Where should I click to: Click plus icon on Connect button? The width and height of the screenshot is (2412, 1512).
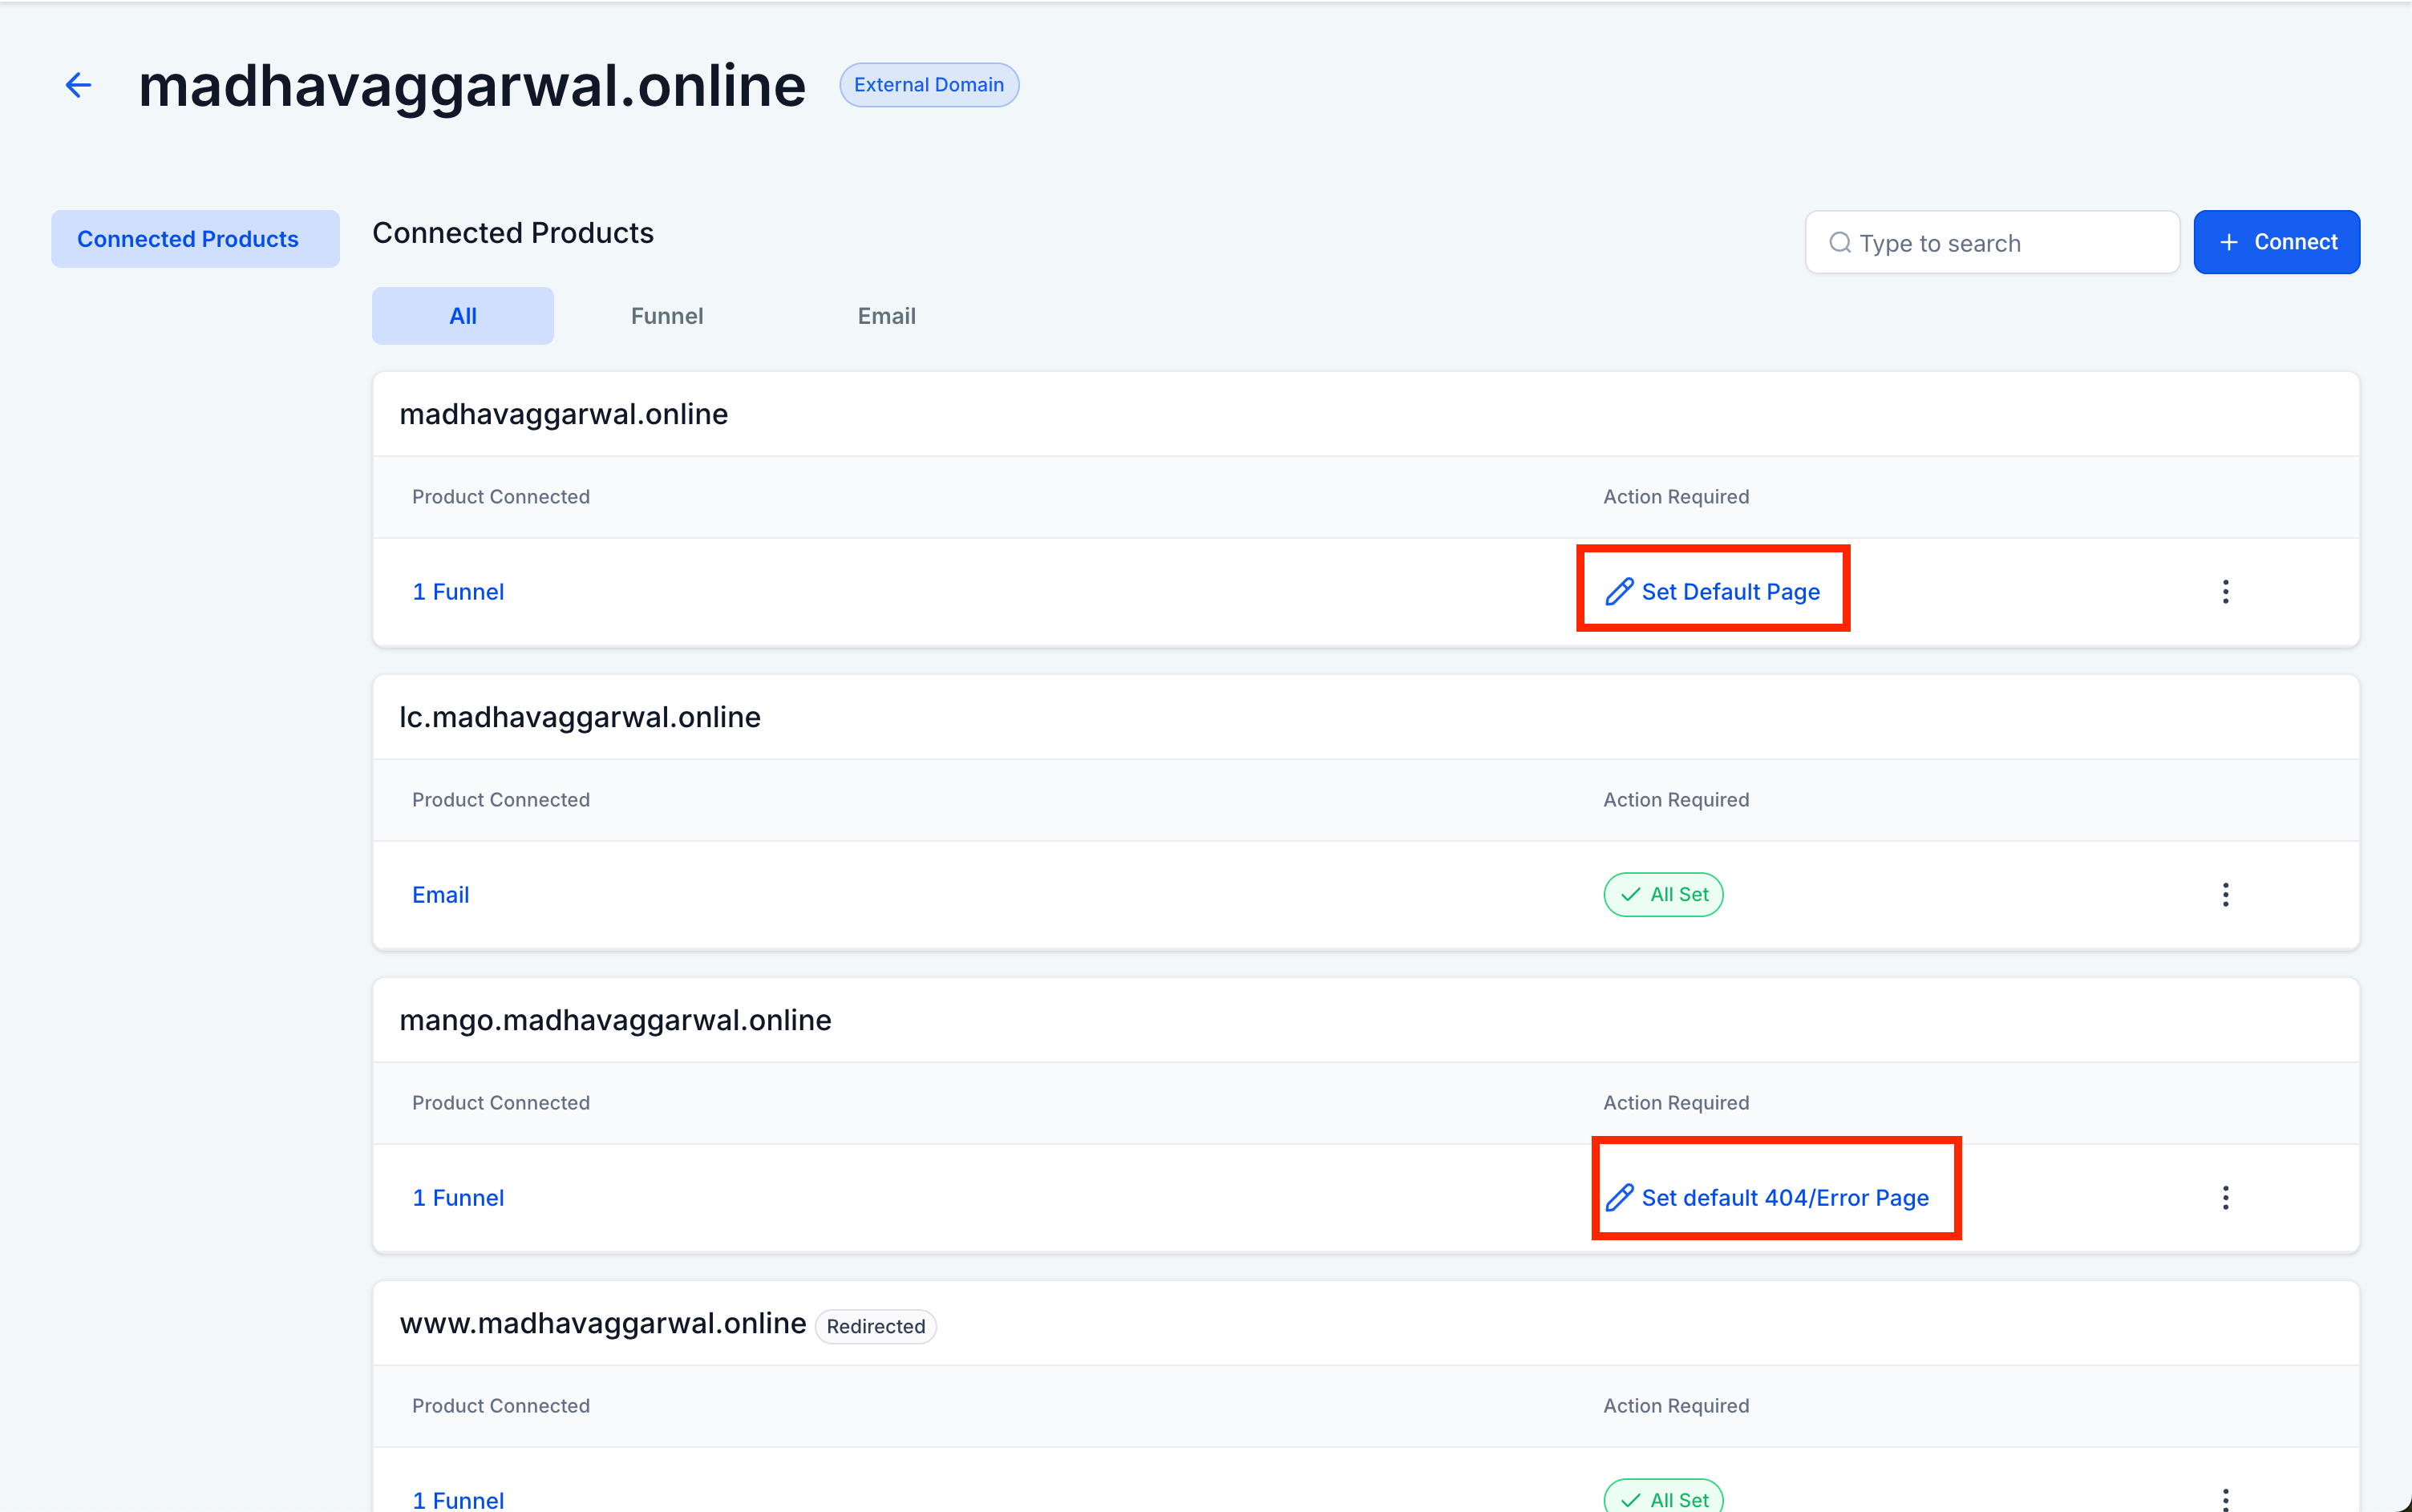click(x=2229, y=242)
